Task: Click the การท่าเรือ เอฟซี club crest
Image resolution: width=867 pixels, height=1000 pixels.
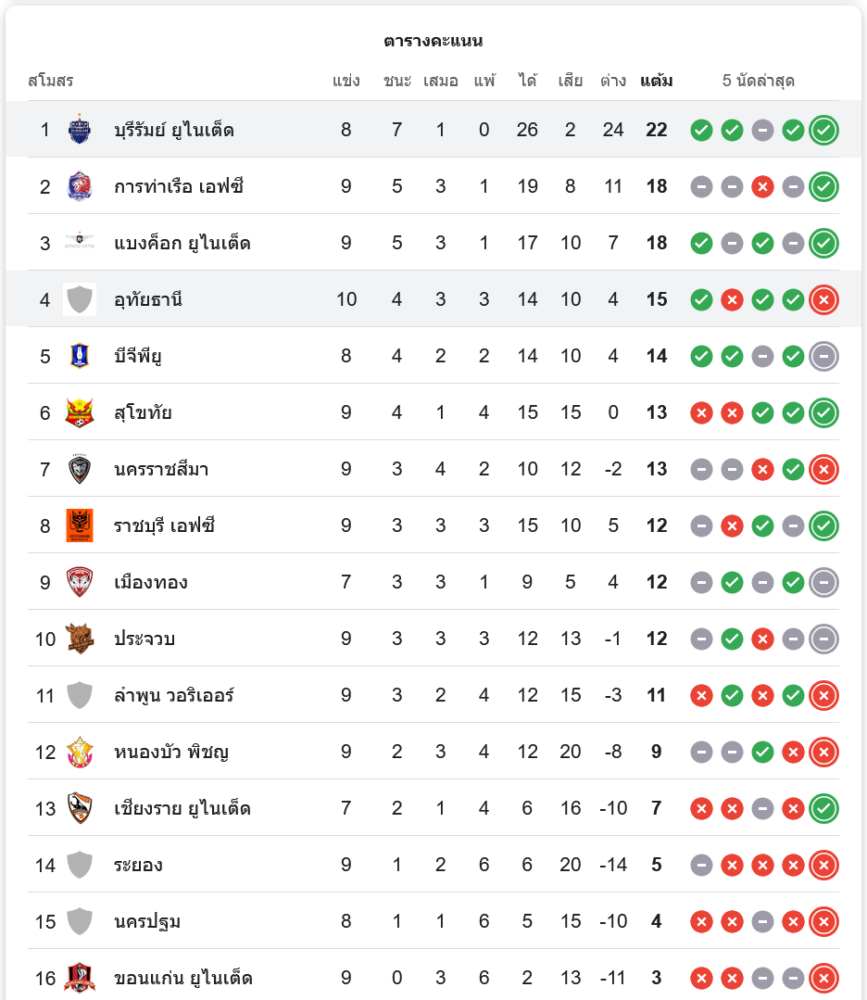Action: 80,186
